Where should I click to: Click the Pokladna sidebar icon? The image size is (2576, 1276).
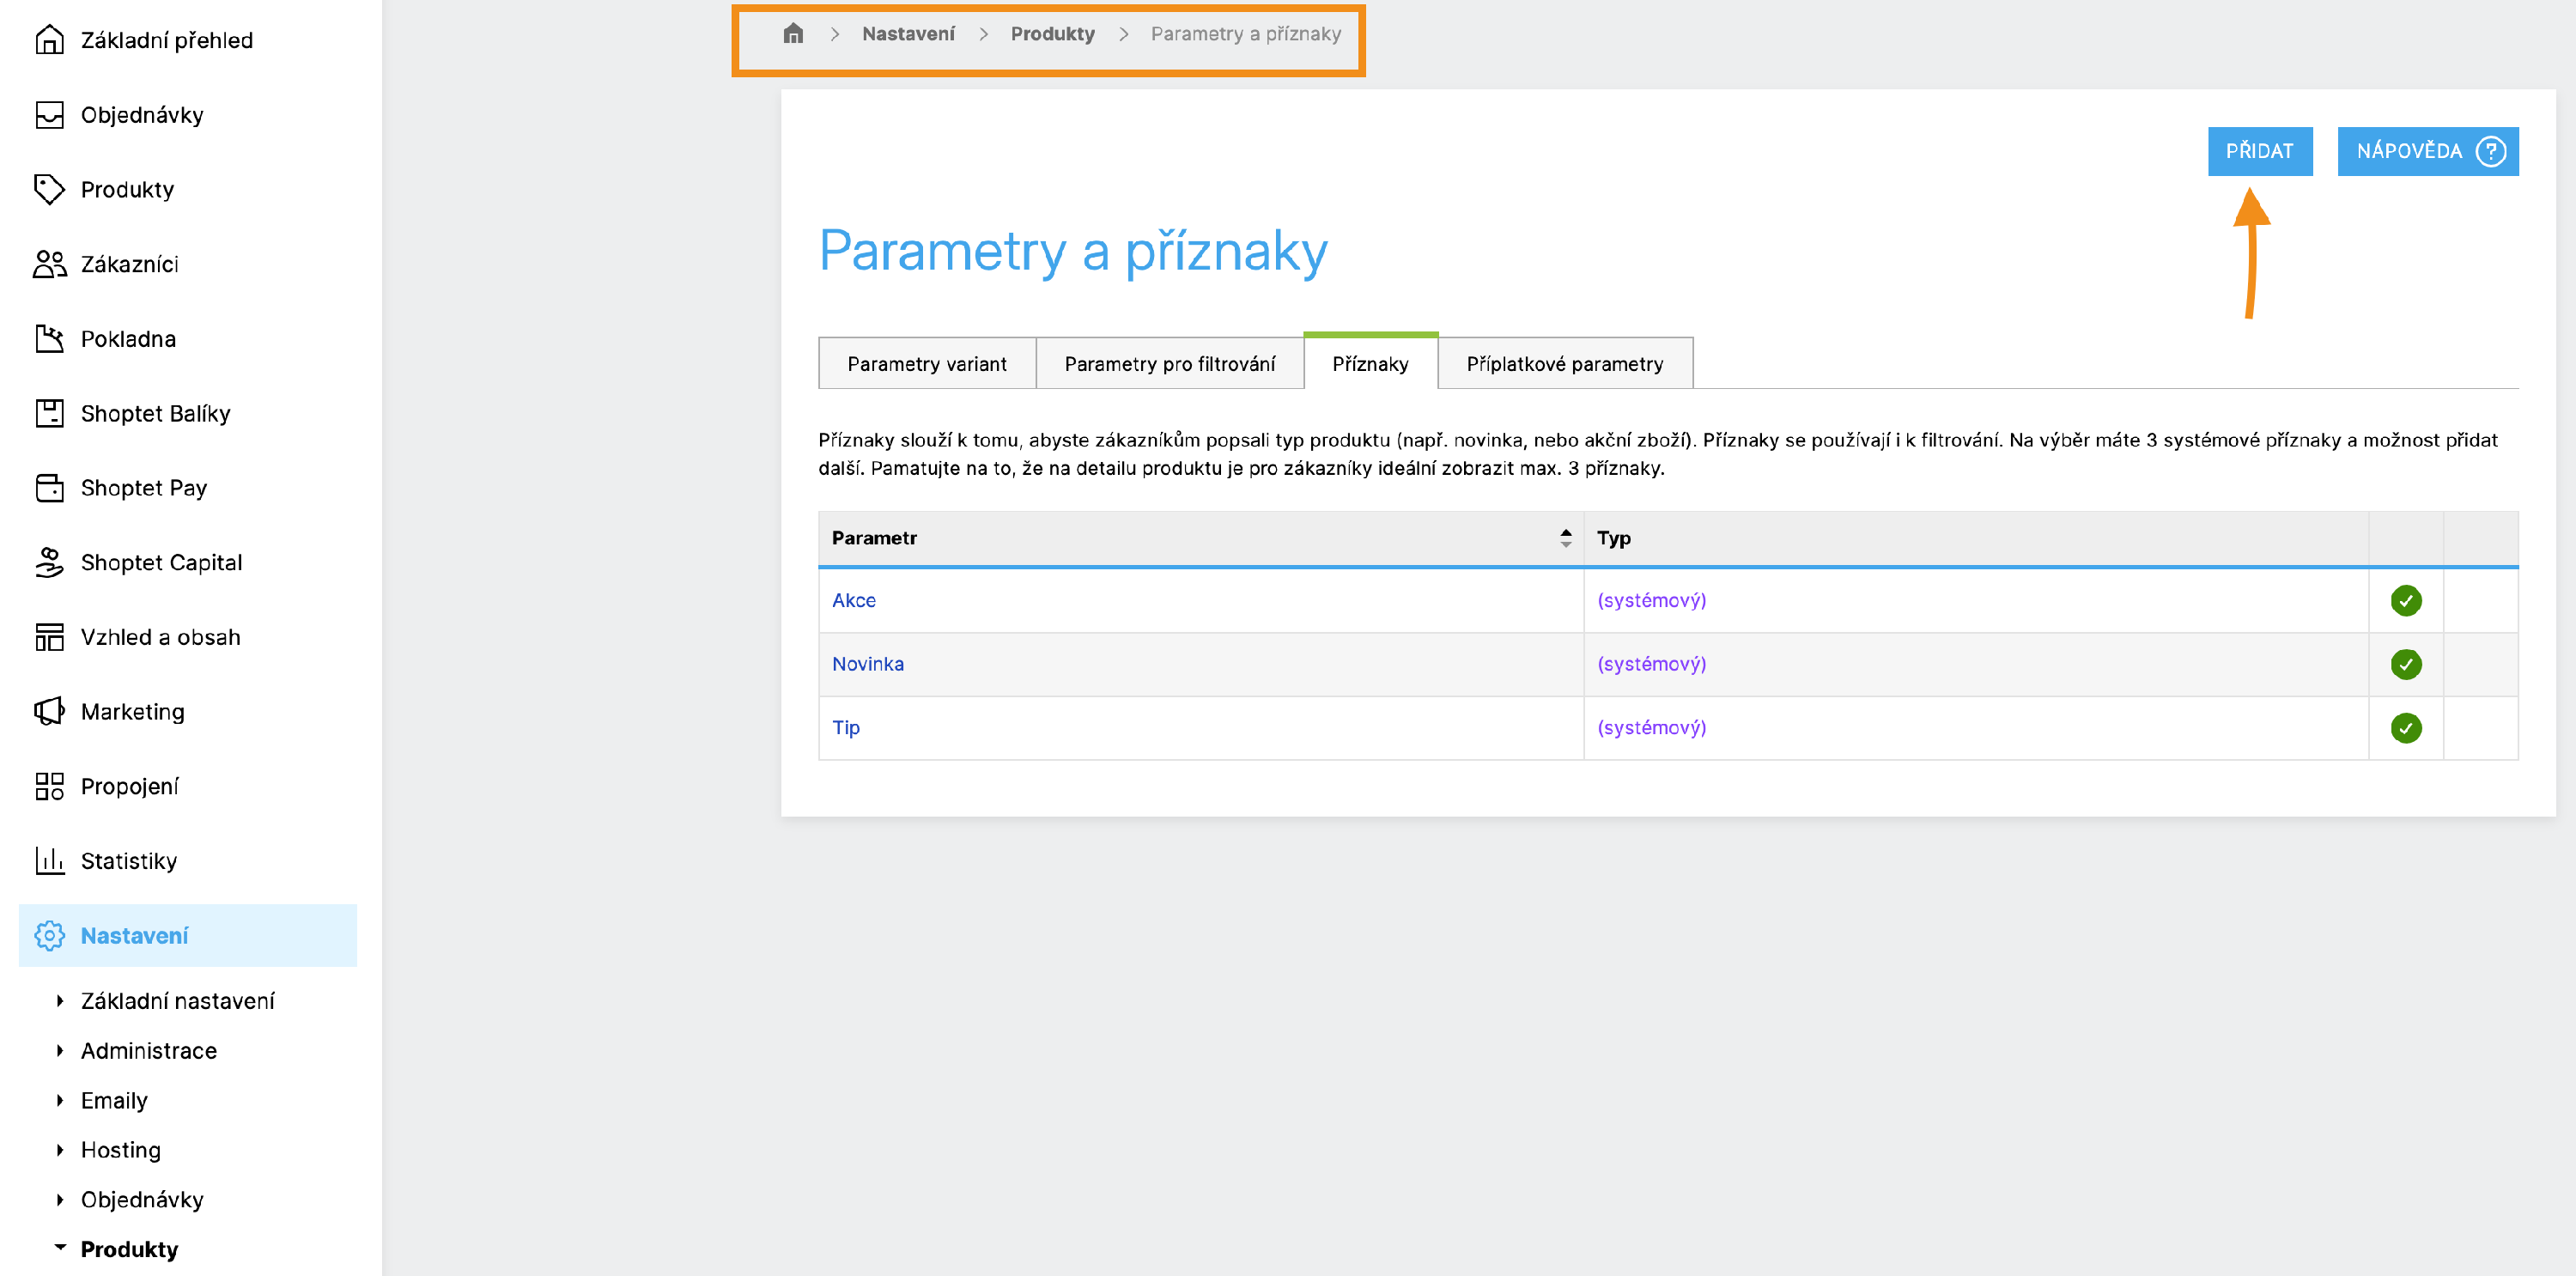49,339
